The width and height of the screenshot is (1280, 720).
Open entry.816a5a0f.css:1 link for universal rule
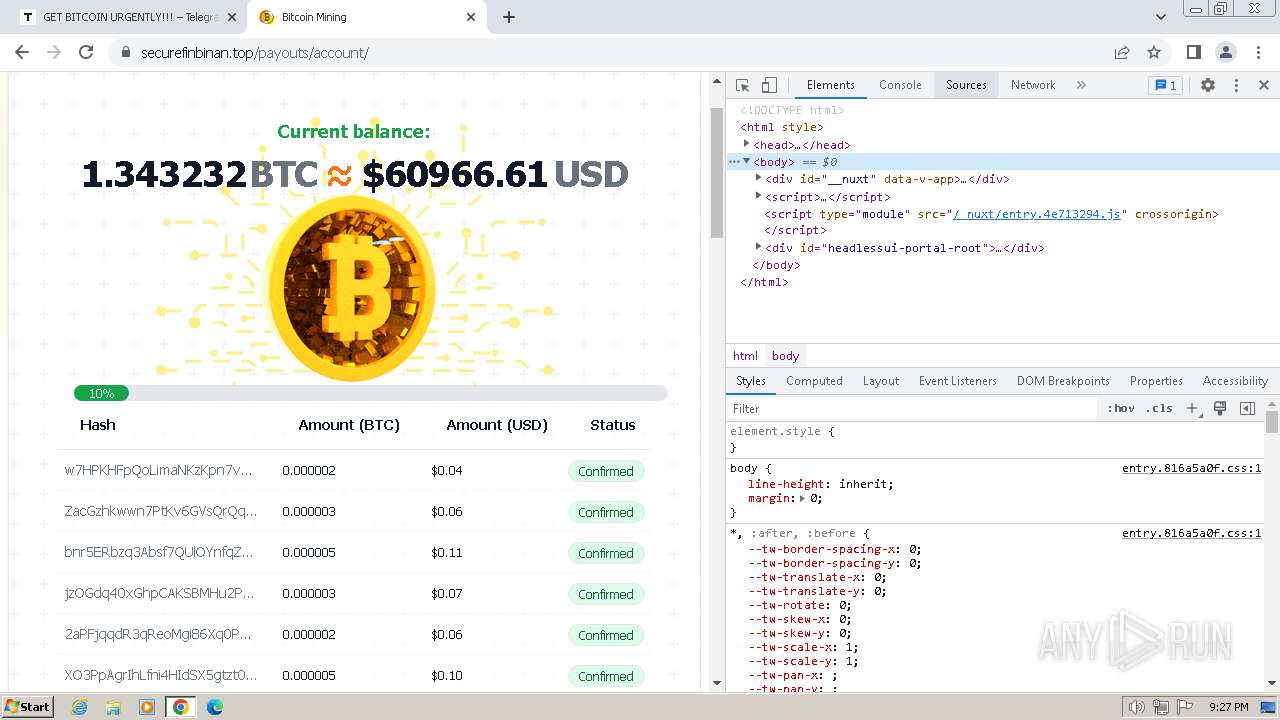coord(1191,533)
